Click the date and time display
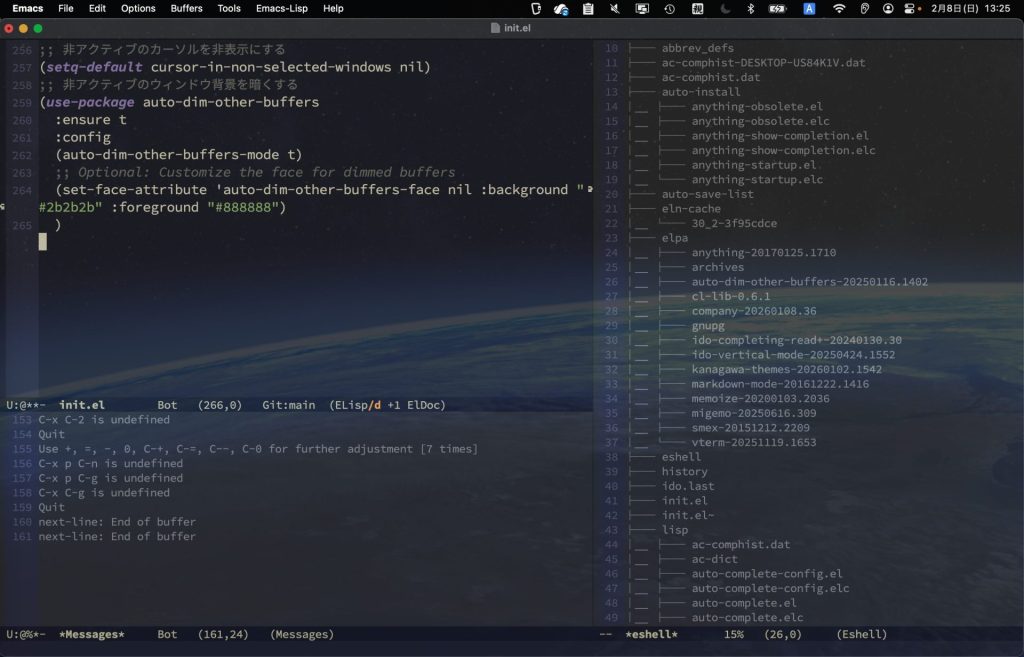This screenshot has width=1024, height=657. [973, 8]
